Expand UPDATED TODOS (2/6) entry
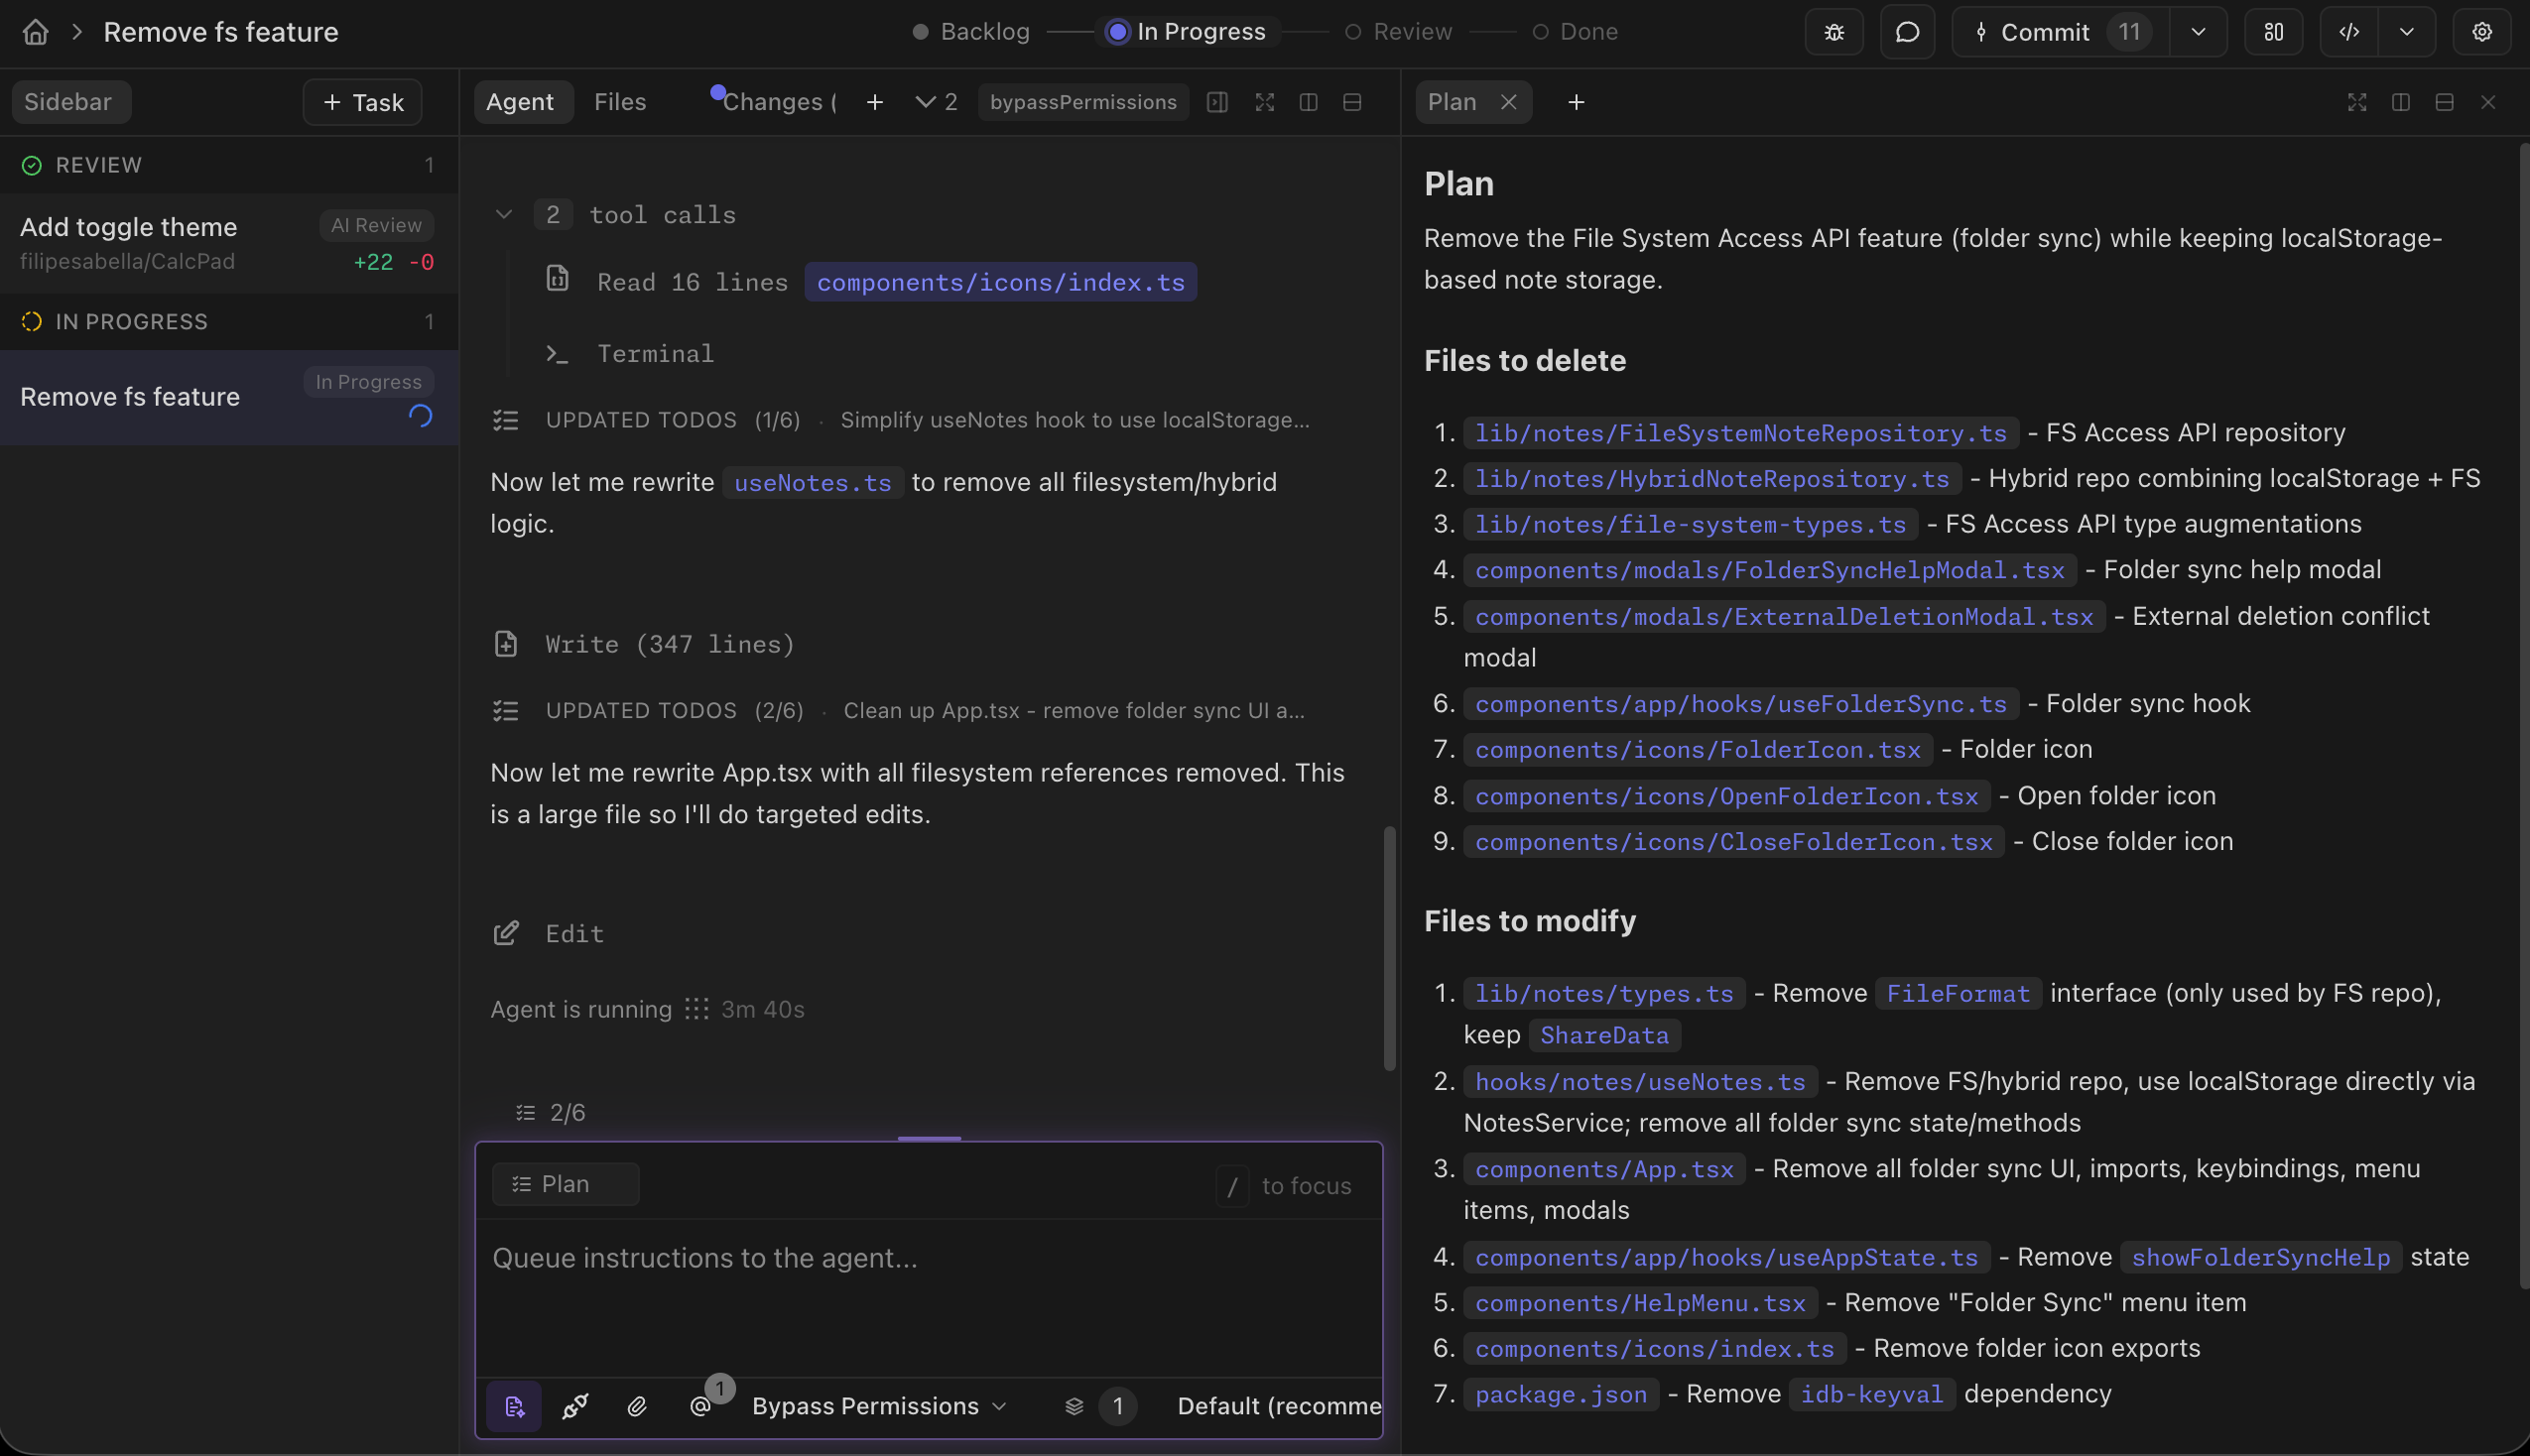2530x1456 pixels. (x=898, y=711)
